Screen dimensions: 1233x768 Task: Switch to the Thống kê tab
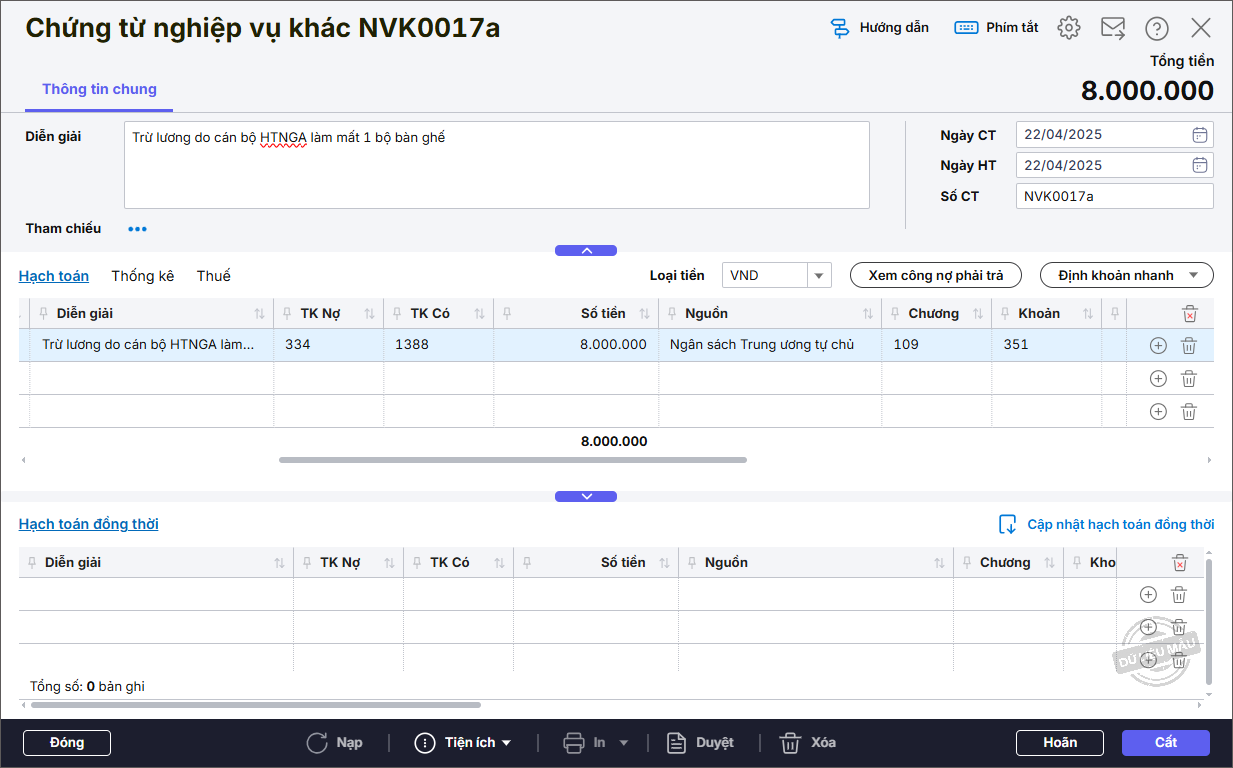coord(142,276)
